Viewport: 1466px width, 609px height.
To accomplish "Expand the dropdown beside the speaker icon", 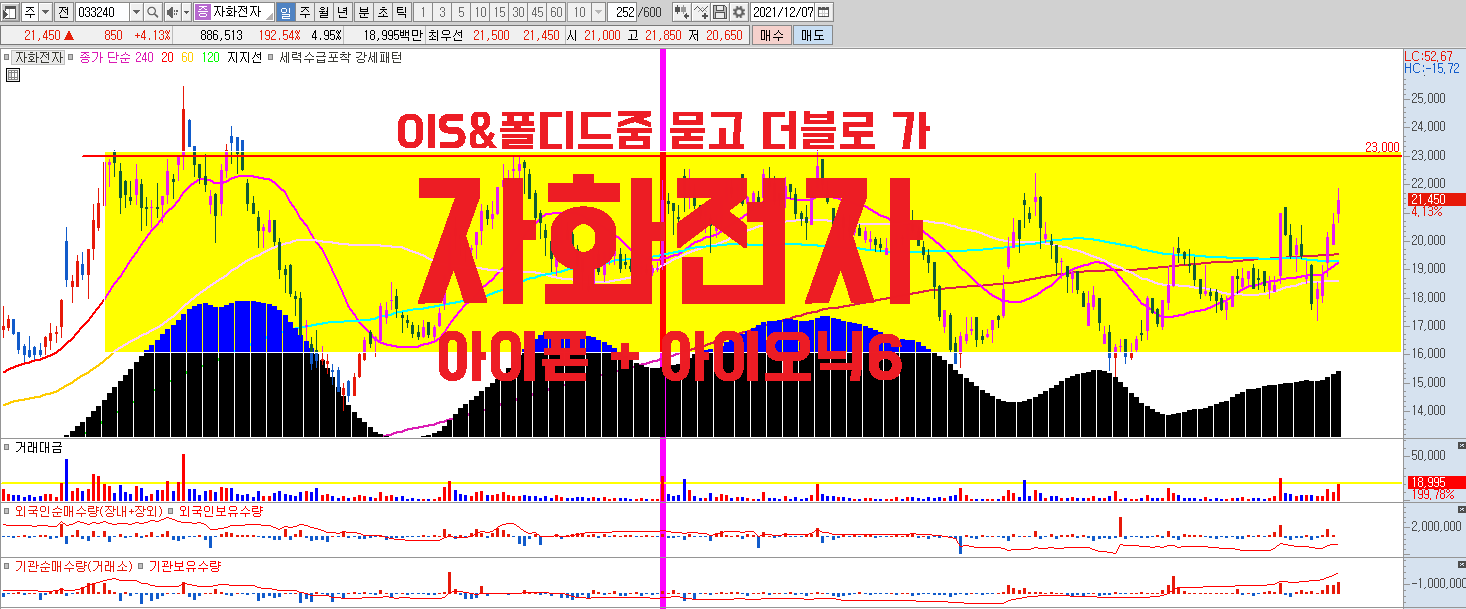I will point(186,12).
